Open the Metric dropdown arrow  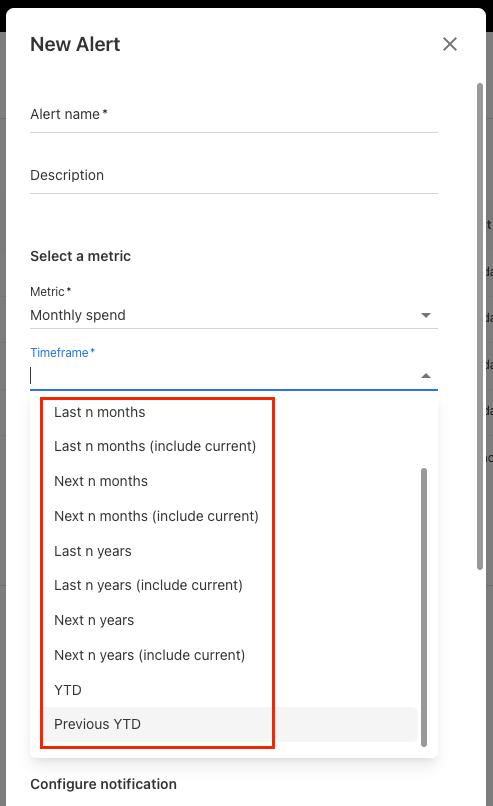[426, 315]
